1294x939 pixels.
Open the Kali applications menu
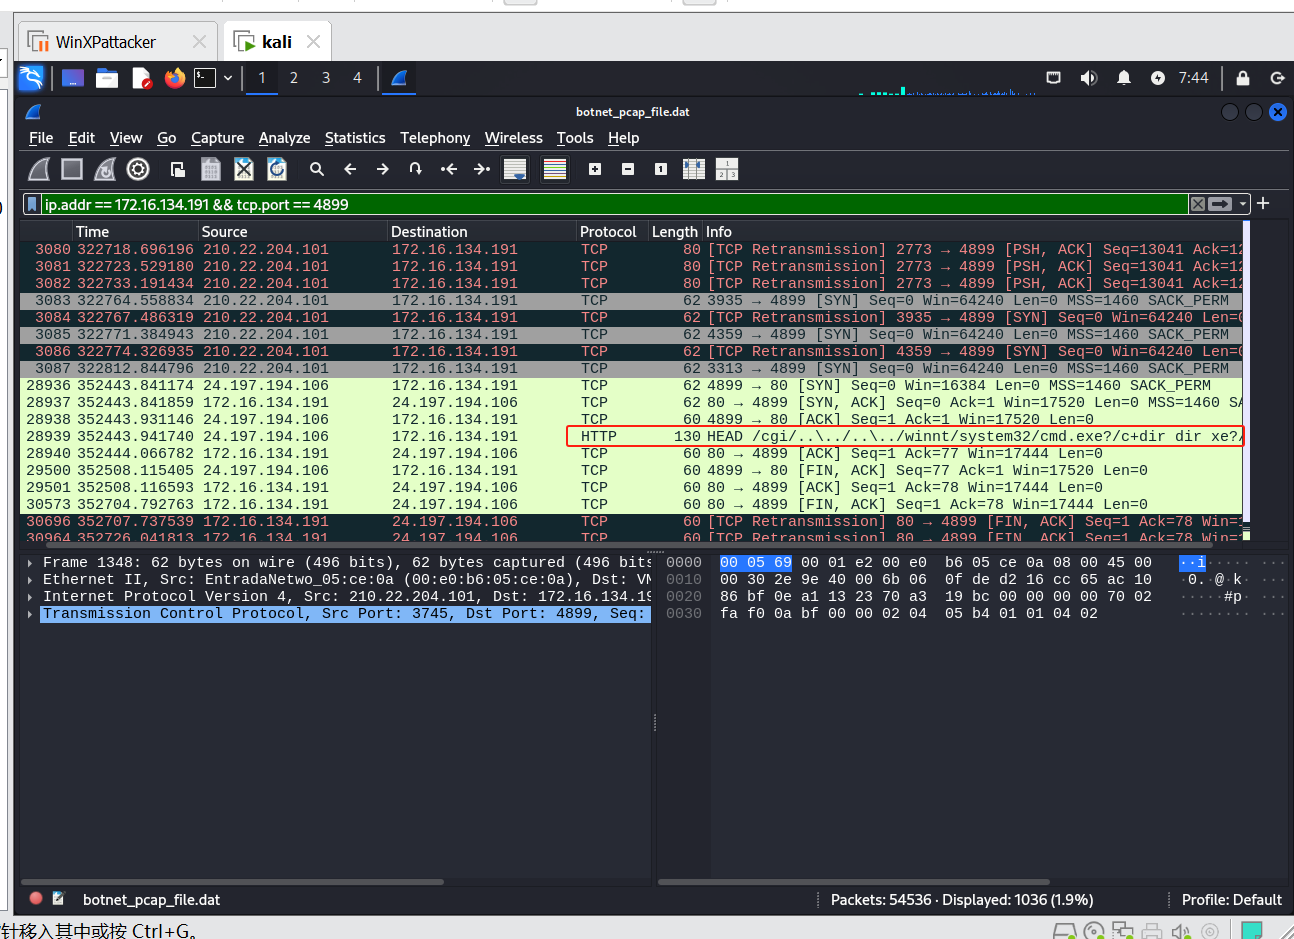pos(31,78)
